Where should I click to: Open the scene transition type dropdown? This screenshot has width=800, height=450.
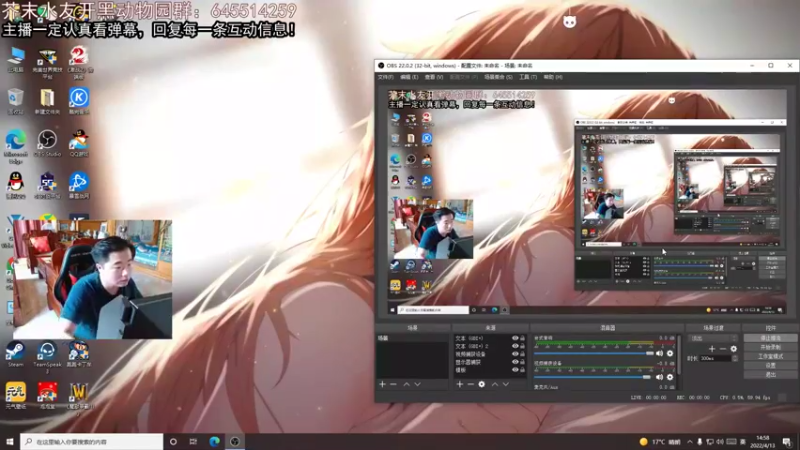coord(713,338)
